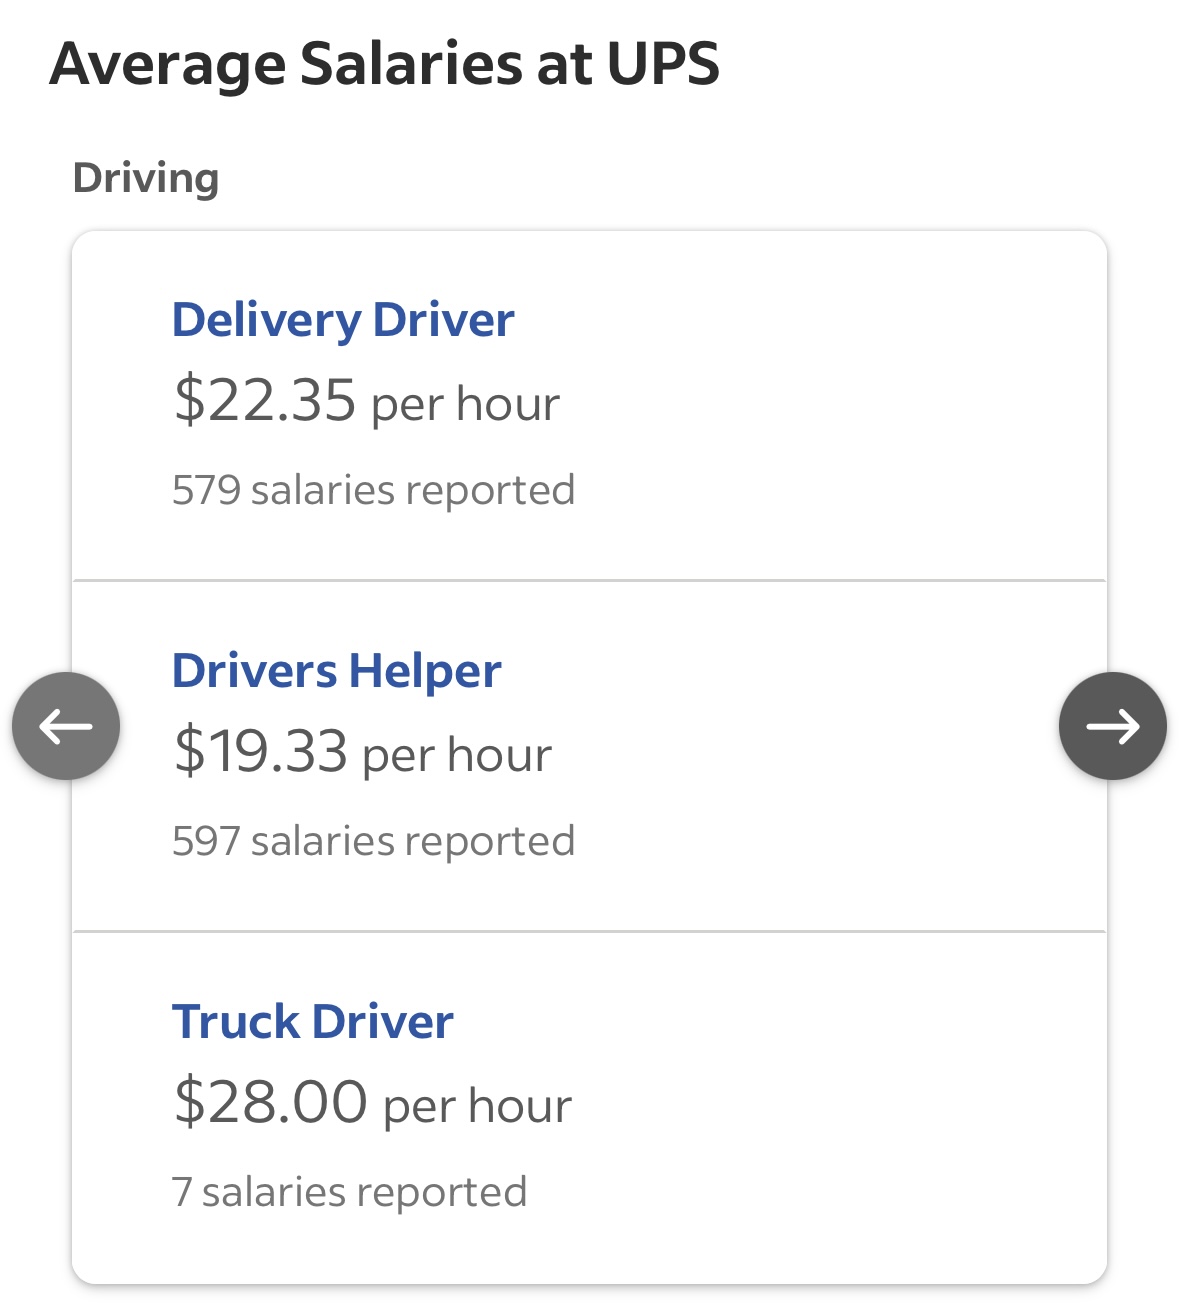The width and height of the screenshot is (1179, 1303).
Task: Click the $22.35 per hour amount
Action: pos(365,401)
